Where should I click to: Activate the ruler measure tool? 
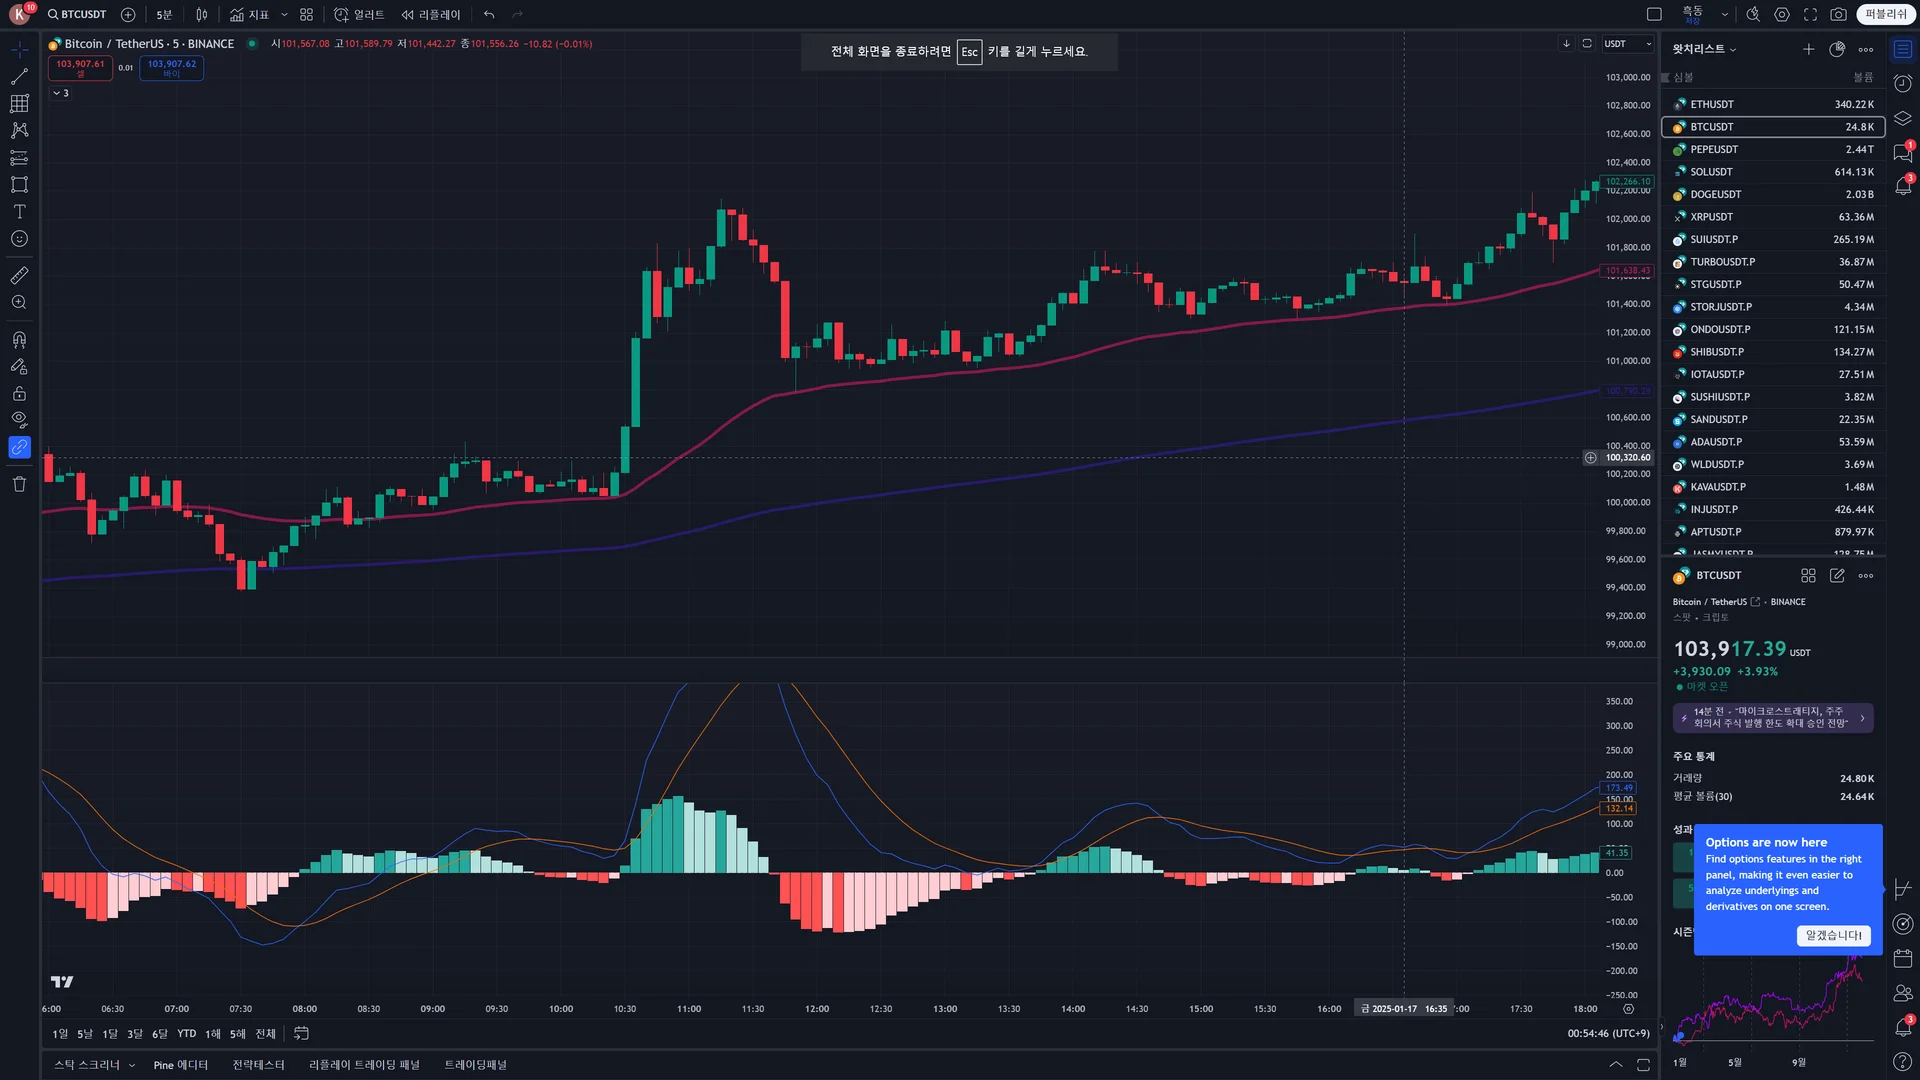(19, 275)
